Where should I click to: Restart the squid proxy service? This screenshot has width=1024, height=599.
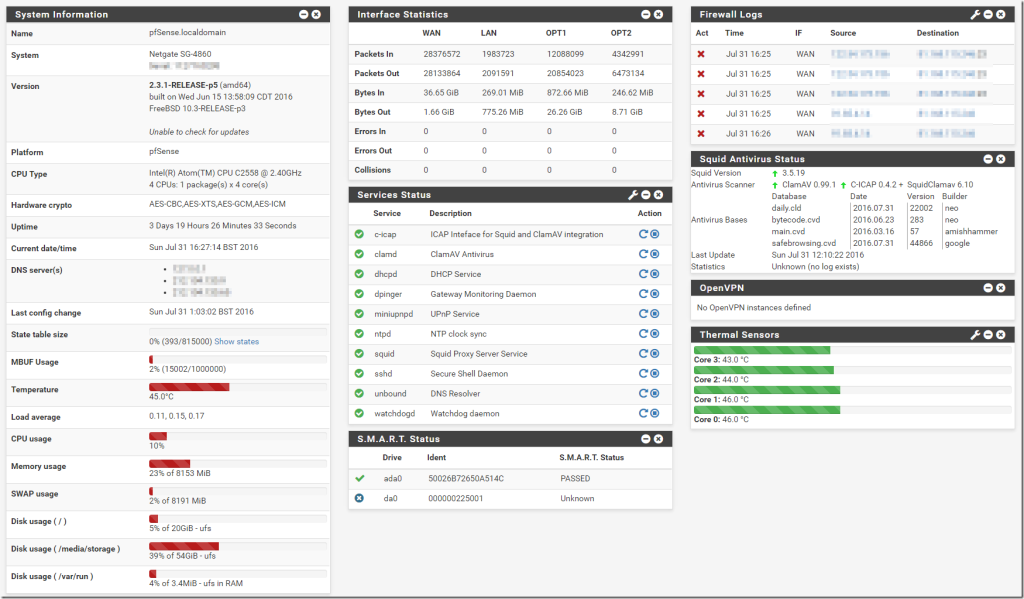point(643,353)
